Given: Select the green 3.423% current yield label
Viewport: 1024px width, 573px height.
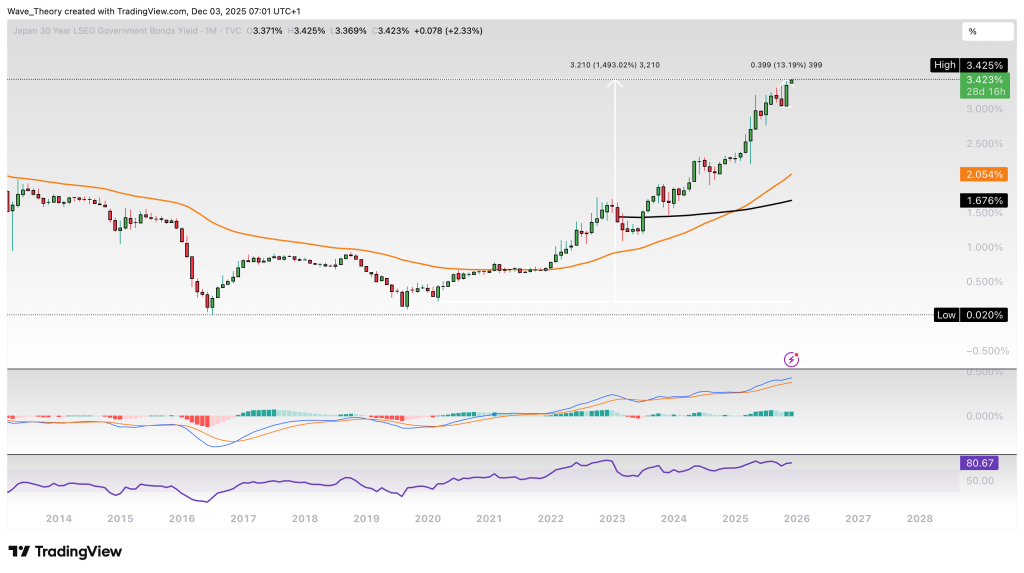Looking at the screenshot, I should point(982,79).
